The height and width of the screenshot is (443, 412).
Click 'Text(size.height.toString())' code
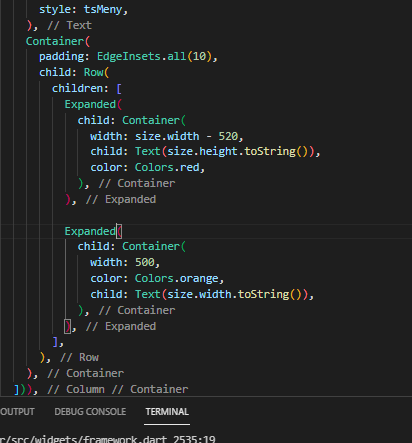pyautogui.click(x=224, y=151)
